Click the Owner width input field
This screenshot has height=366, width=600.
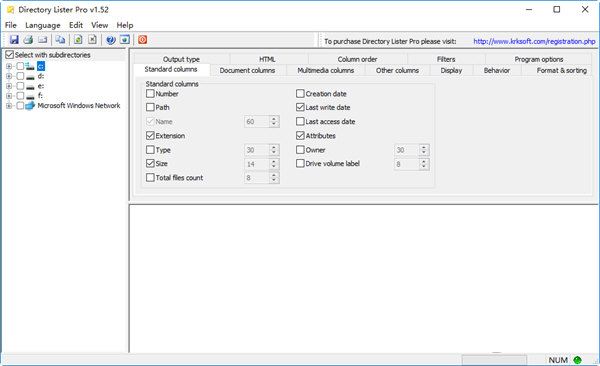coord(407,150)
